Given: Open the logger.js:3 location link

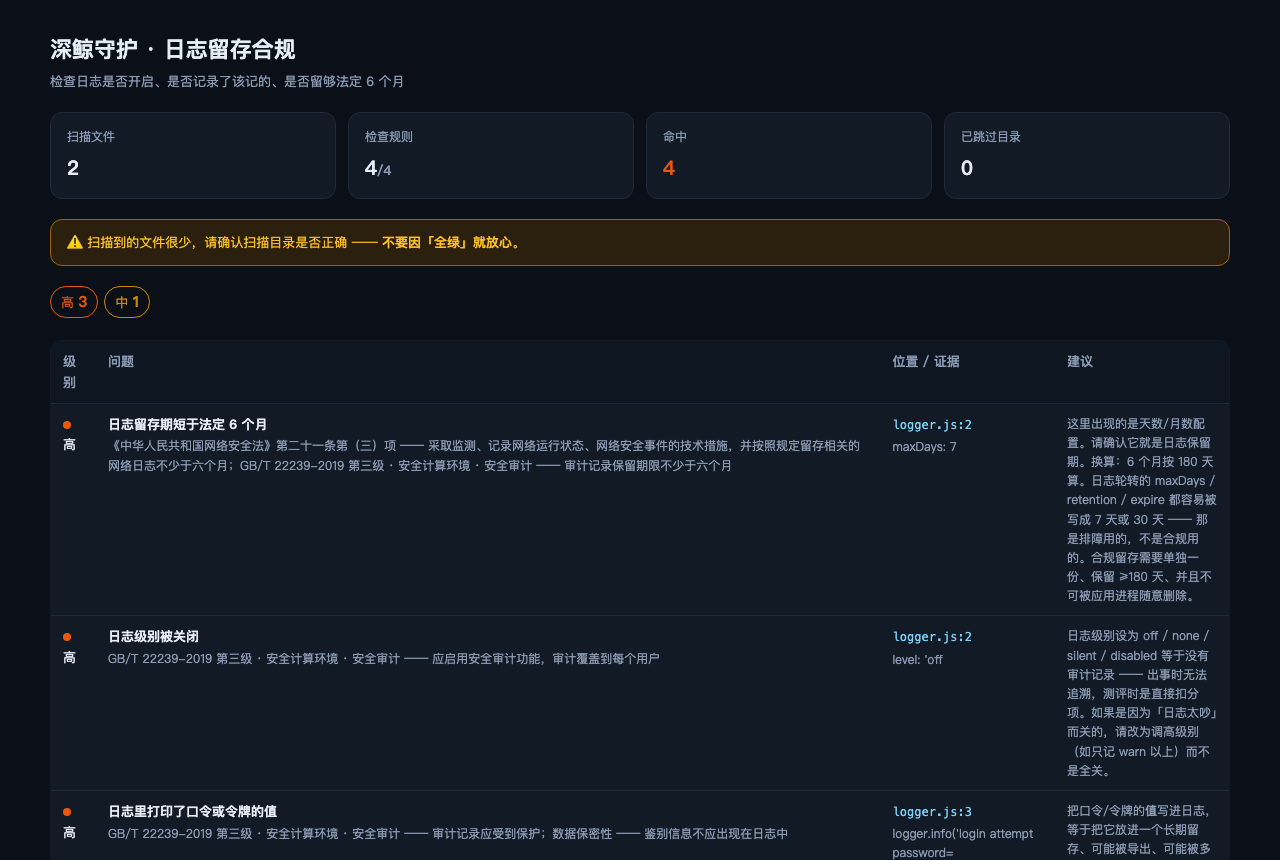Looking at the screenshot, I should pos(932,812).
